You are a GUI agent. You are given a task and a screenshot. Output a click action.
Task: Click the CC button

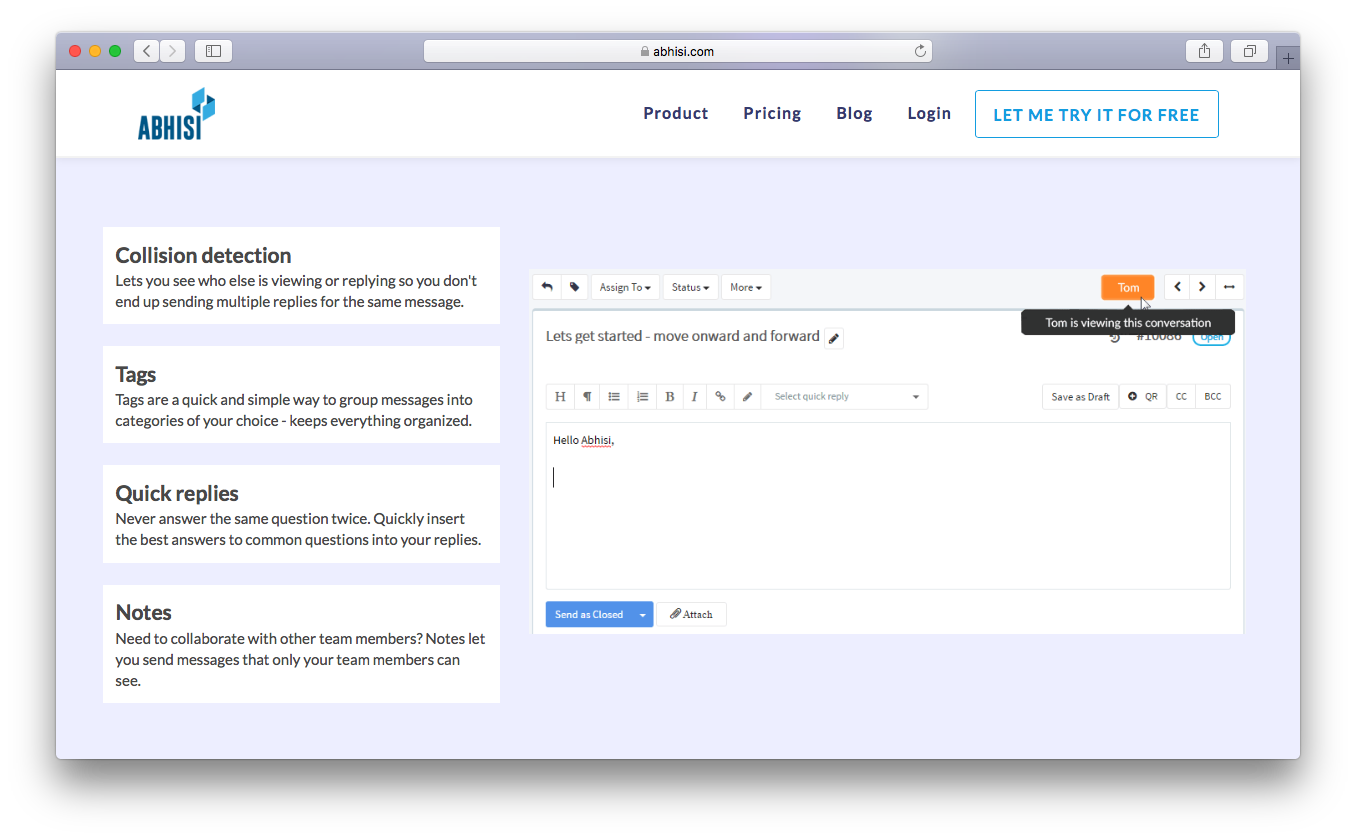(1181, 397)
